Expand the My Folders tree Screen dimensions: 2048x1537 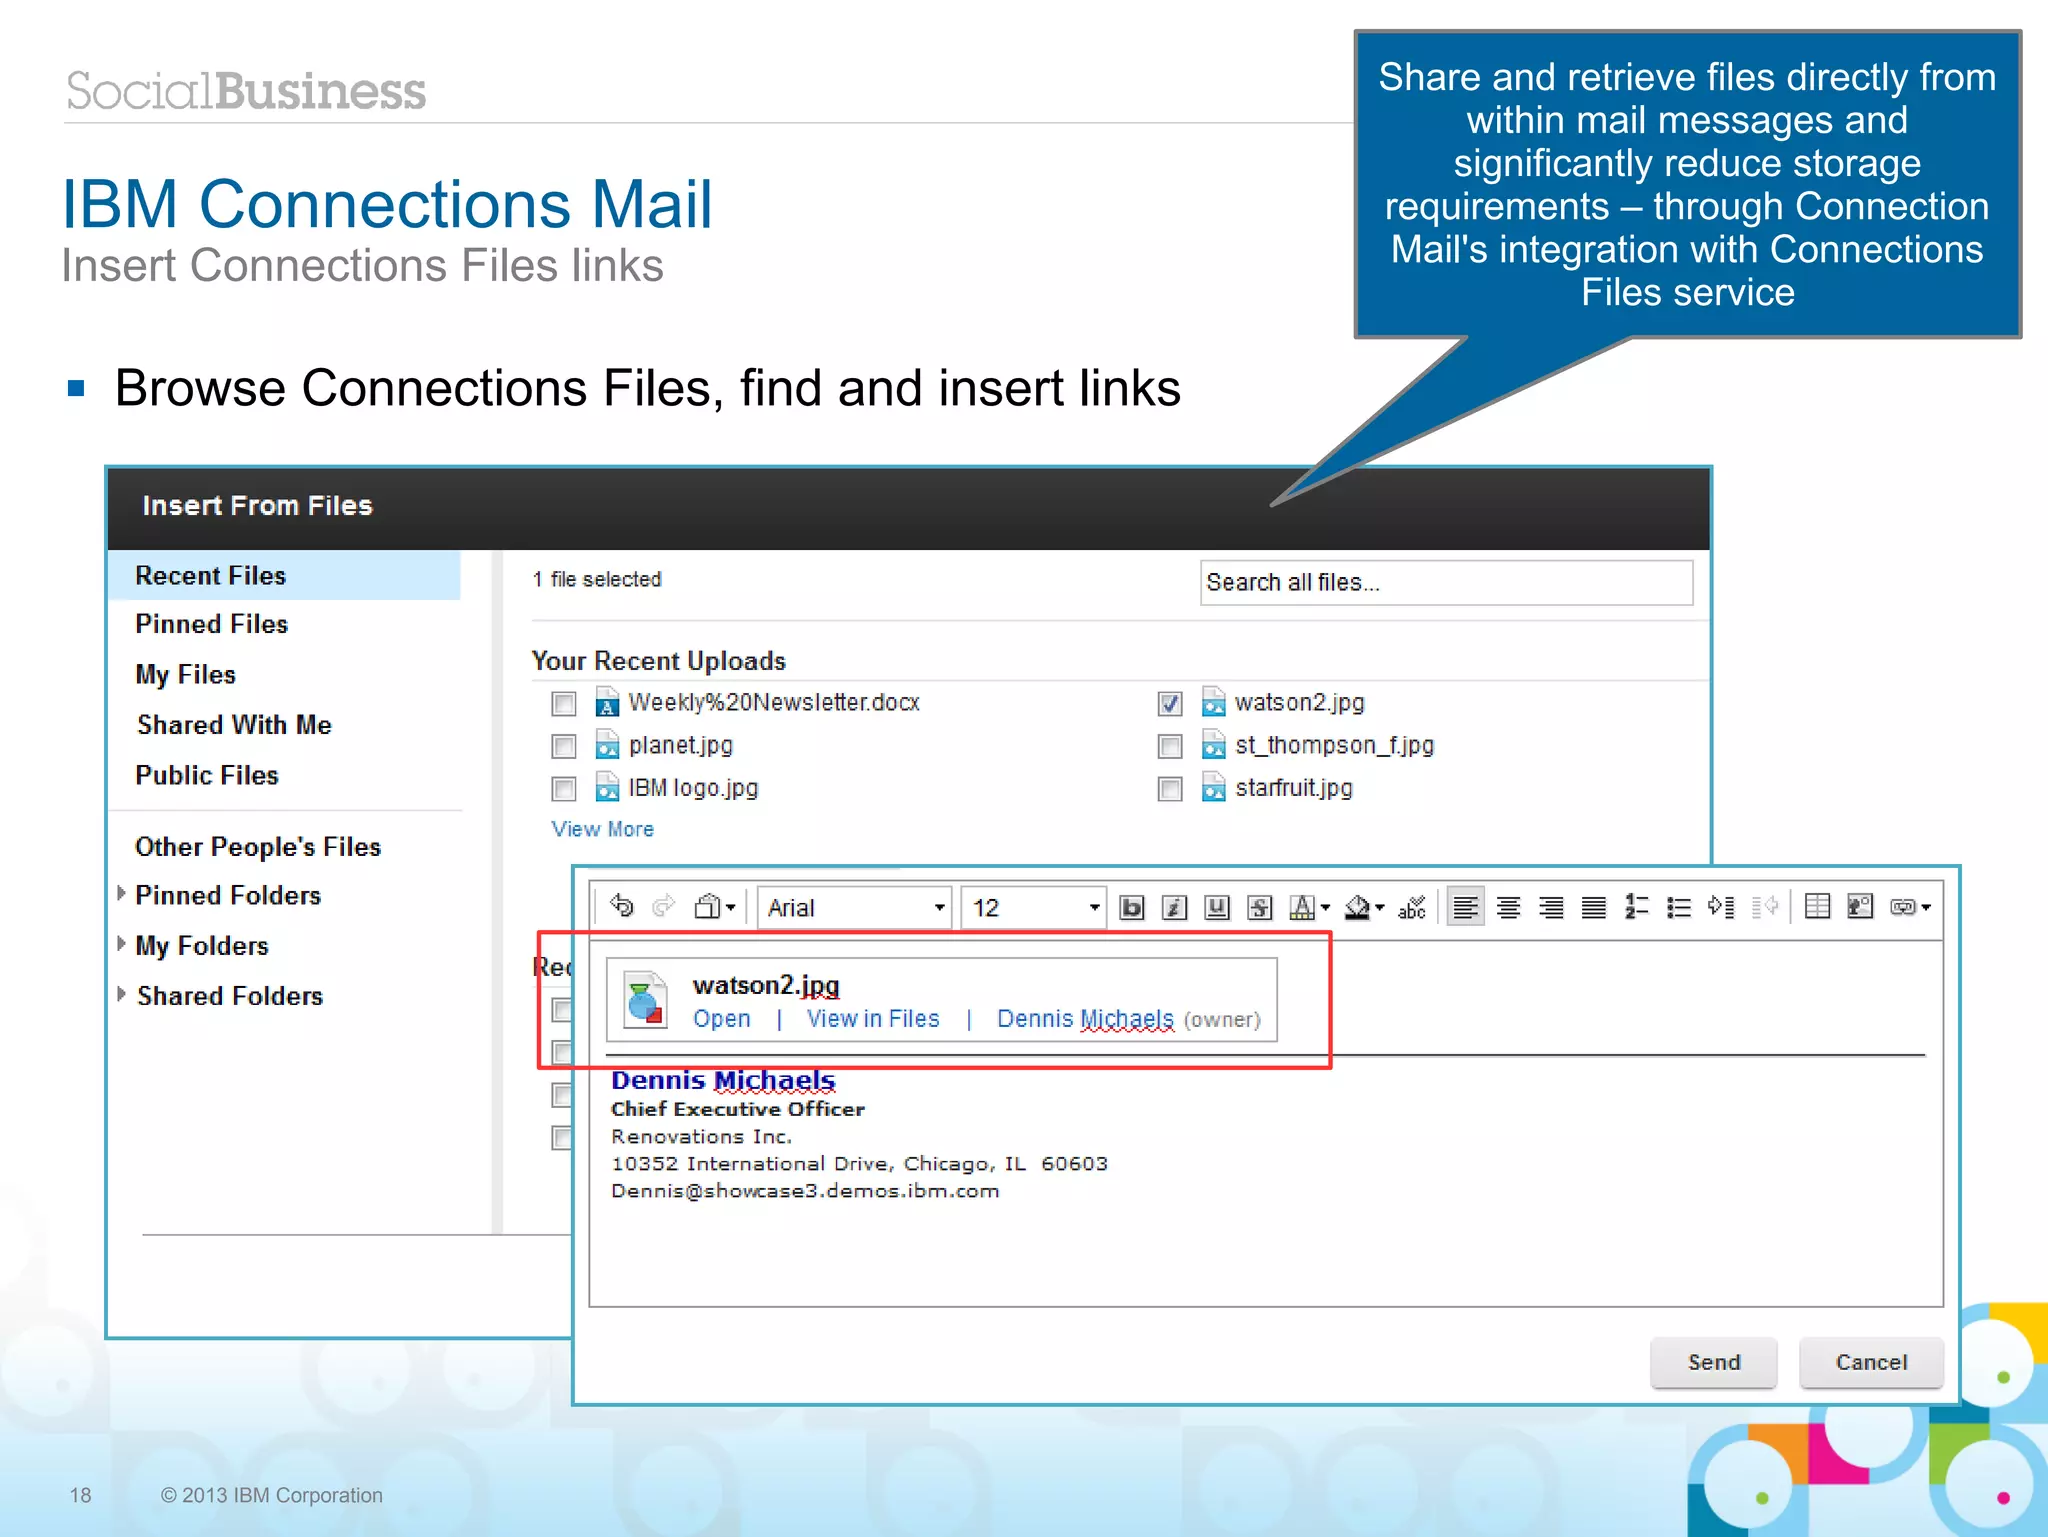(121, 944)
